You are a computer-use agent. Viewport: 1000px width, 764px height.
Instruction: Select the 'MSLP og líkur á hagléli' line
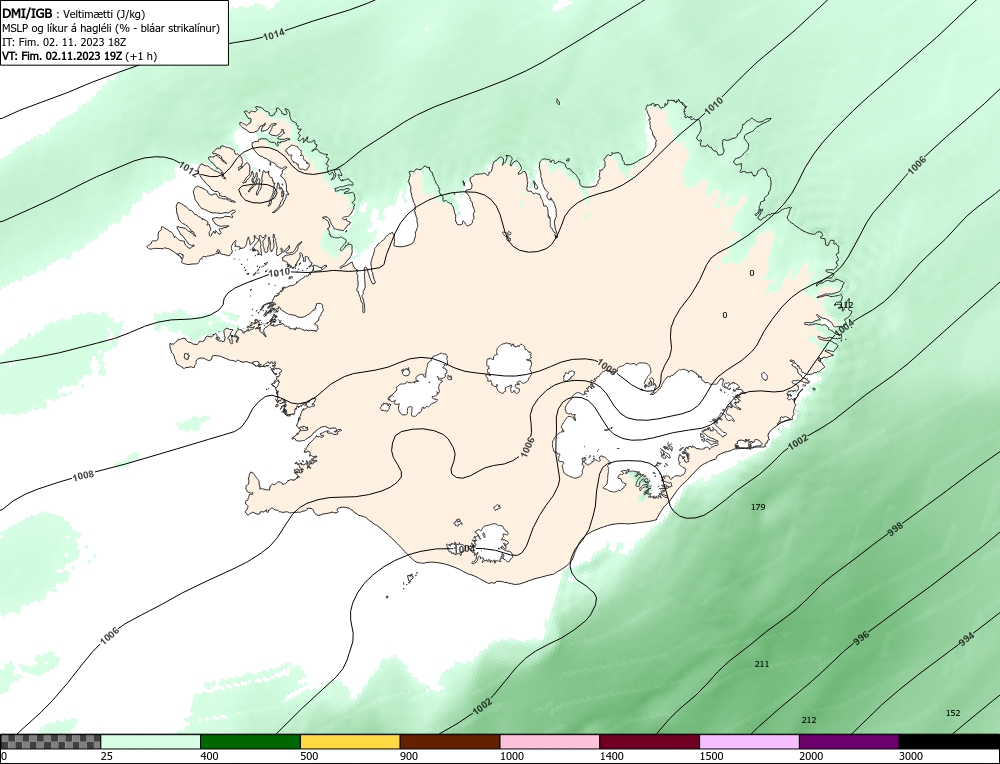tap(111, 28)
